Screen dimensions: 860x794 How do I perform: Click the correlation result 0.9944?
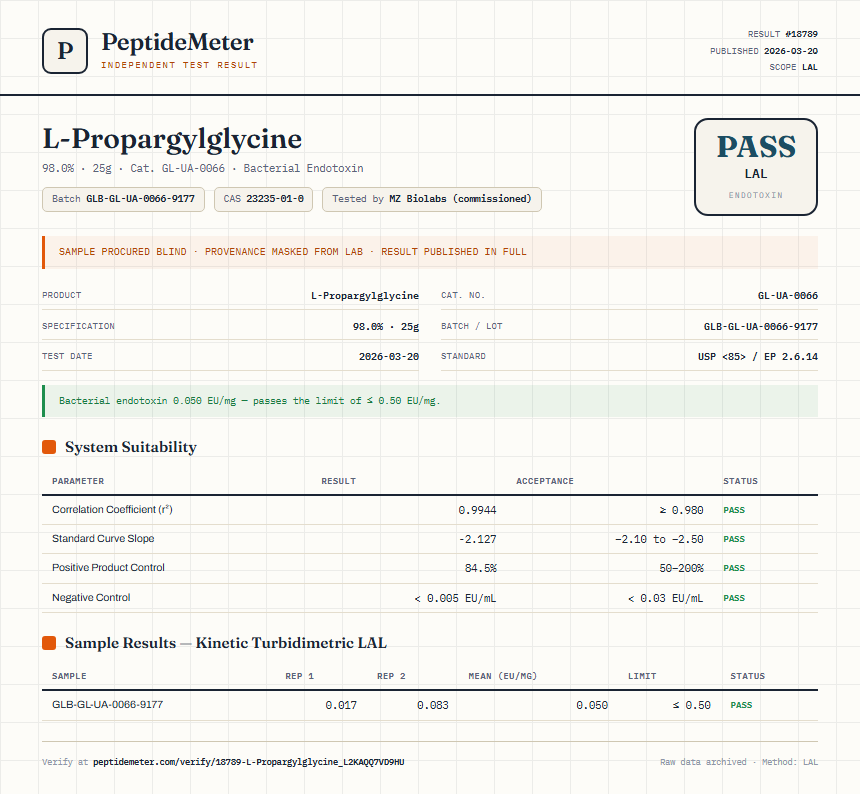pos(477,510)
